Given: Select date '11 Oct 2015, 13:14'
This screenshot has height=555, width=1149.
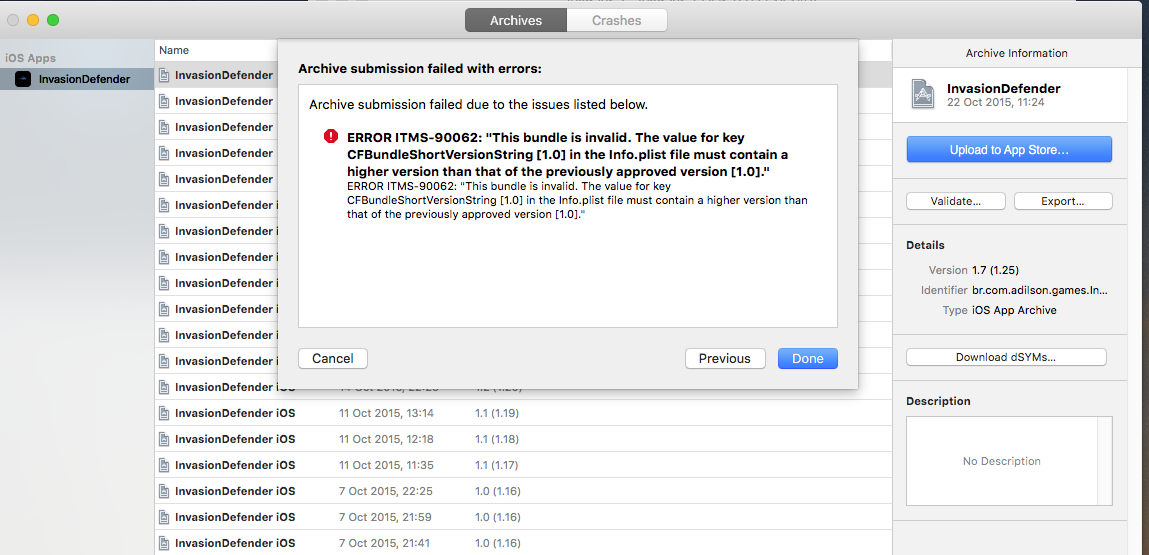Looking at the screenshot, I should coord(386,413).
